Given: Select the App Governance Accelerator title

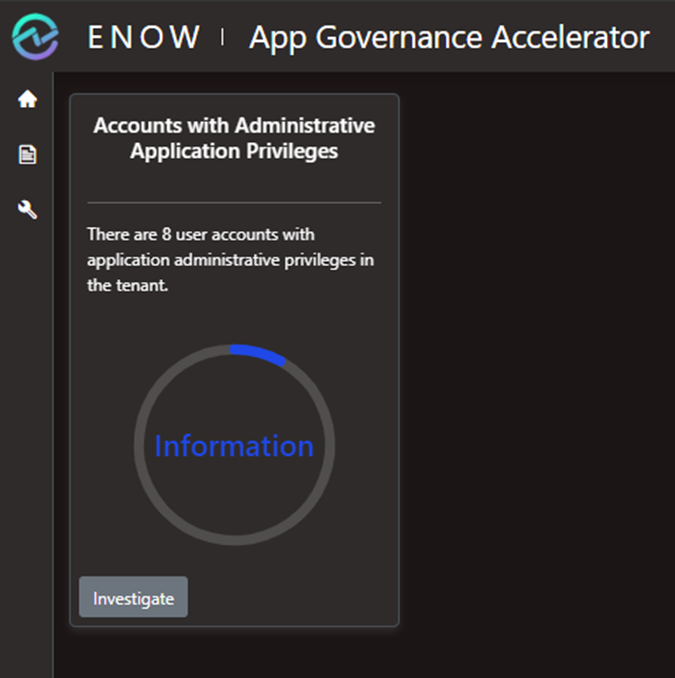Looking at the screenshot, I should (x=449, y=37).
